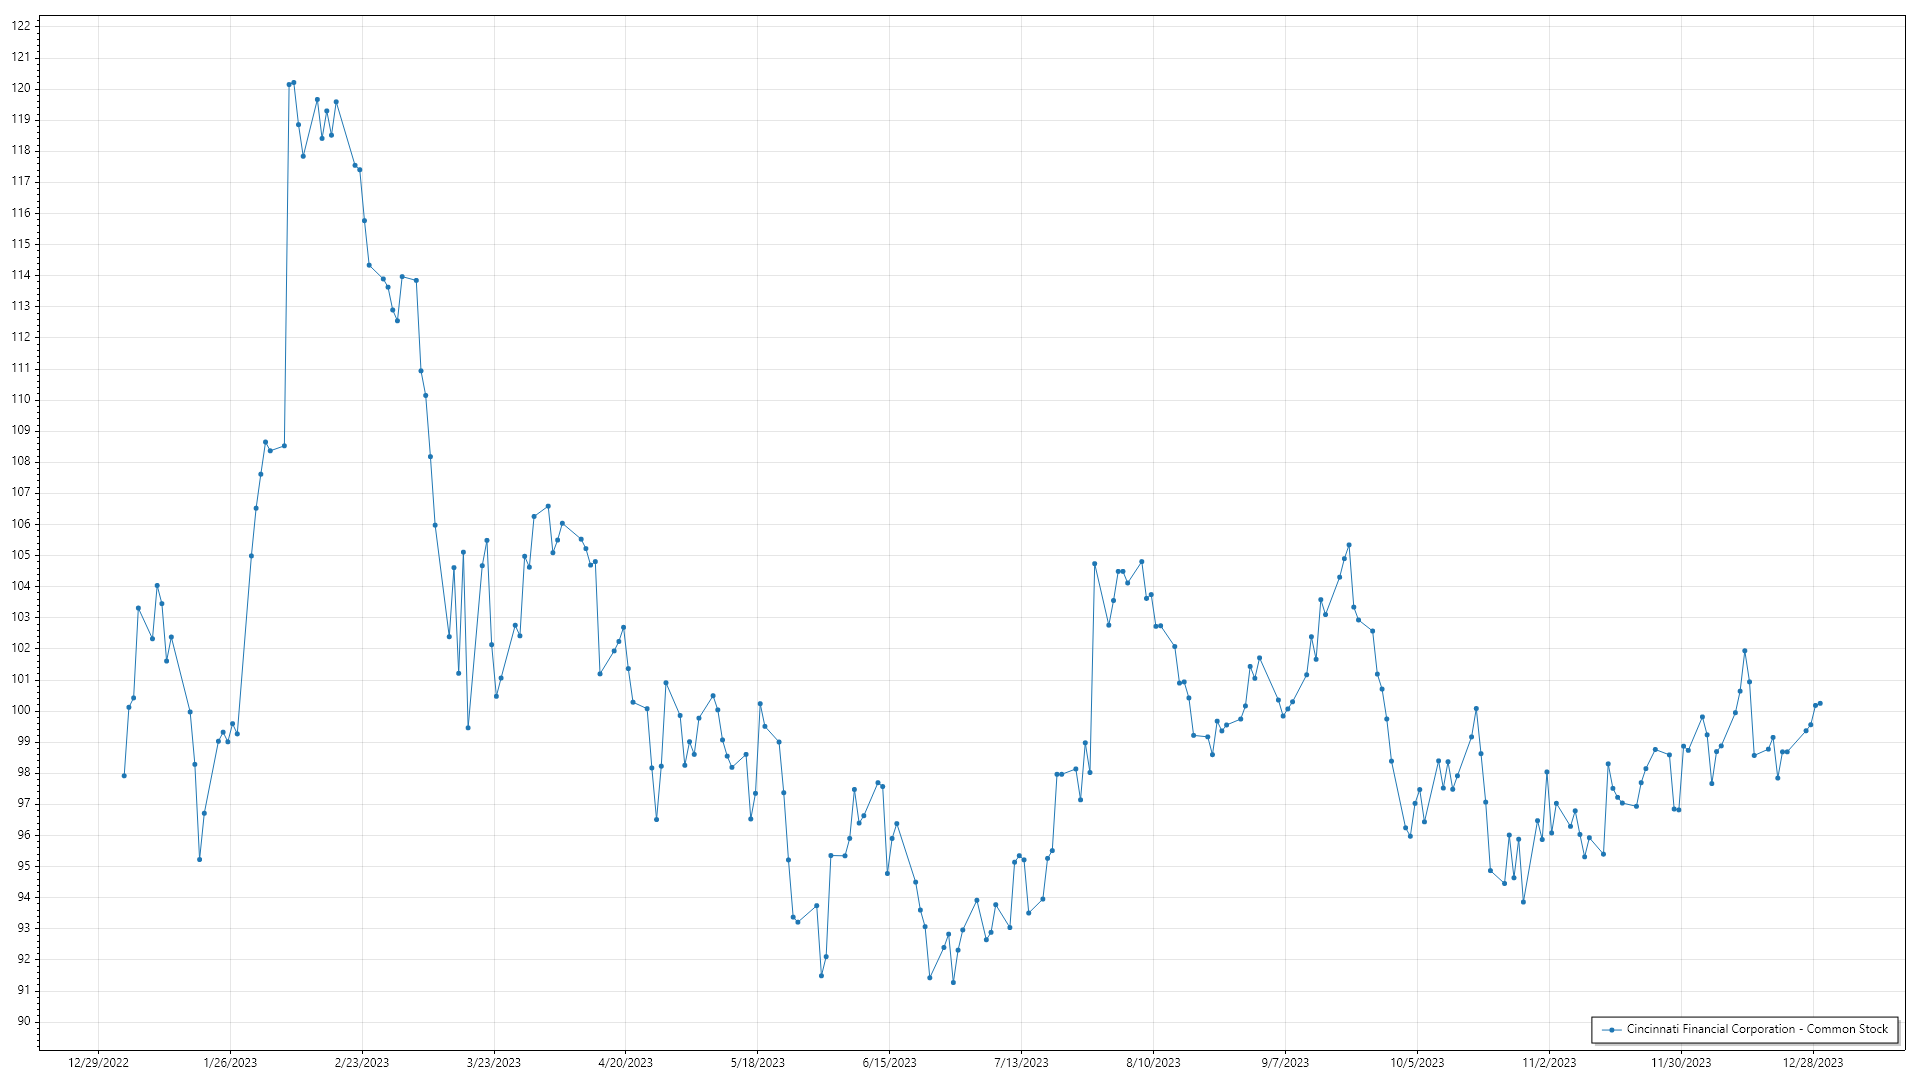
Task: Click the 5/18/2023 date label
Action: 758,1063
